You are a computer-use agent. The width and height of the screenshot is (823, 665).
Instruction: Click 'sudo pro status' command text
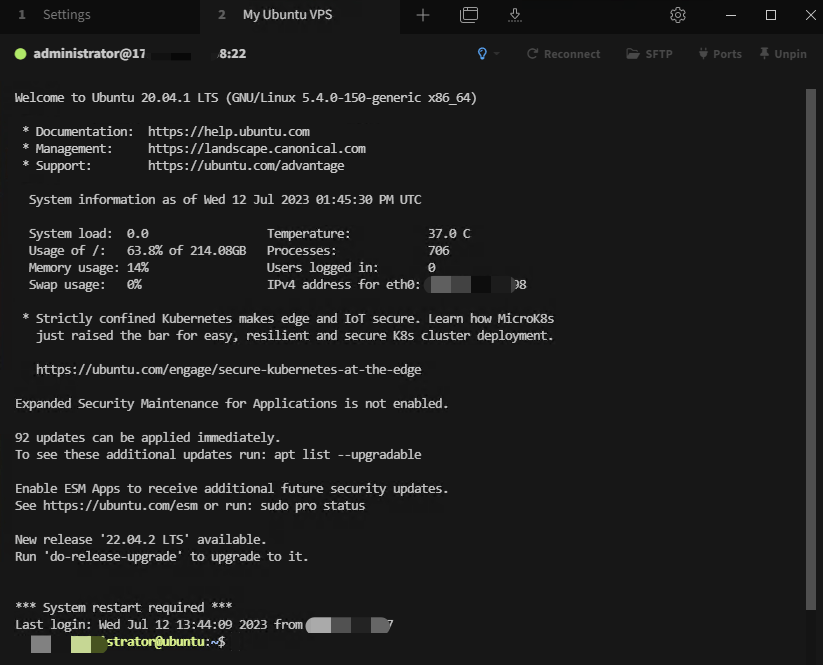pos(313,505)
